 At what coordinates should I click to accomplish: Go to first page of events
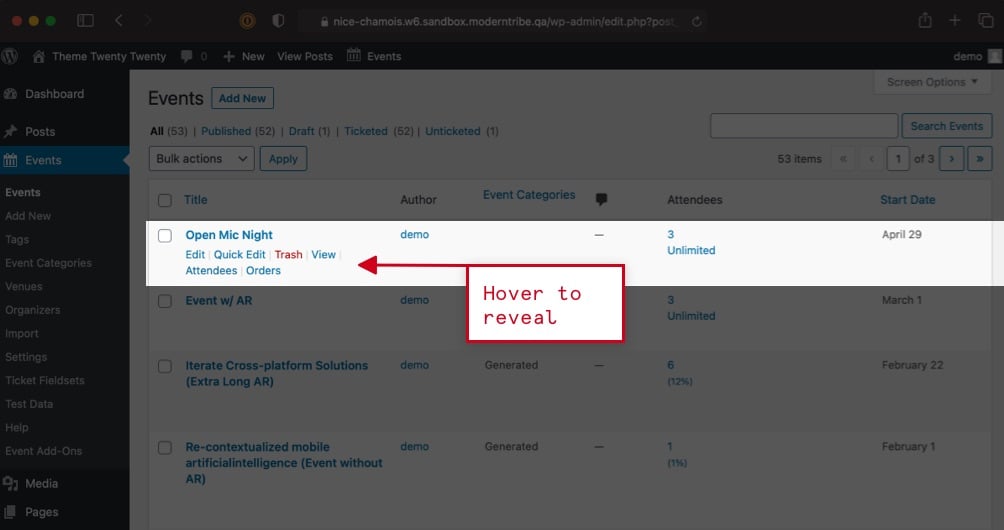[843, 159]
